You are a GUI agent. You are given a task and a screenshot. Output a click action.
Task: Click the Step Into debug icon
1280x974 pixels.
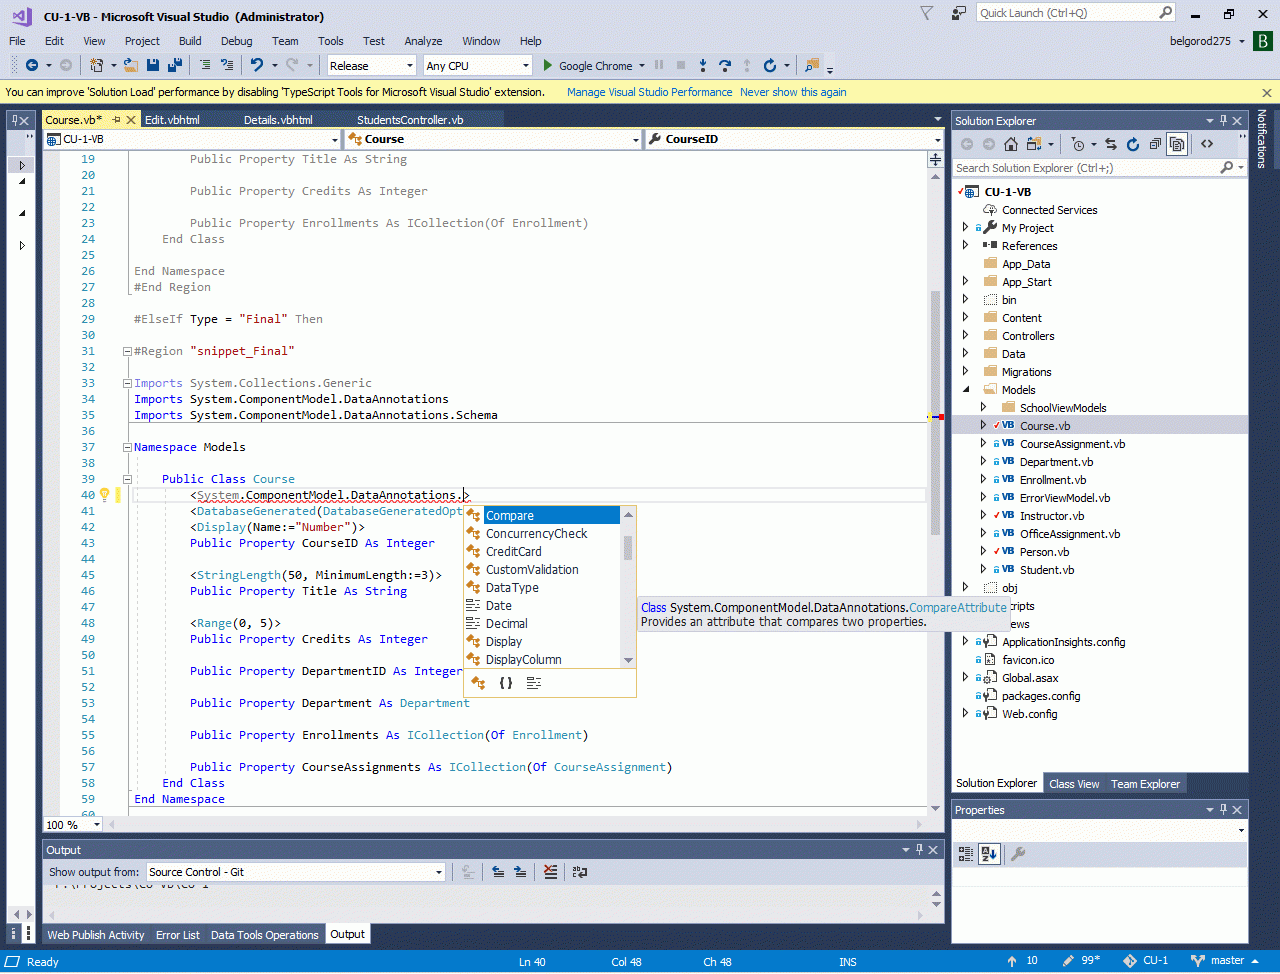click(703, 66)
